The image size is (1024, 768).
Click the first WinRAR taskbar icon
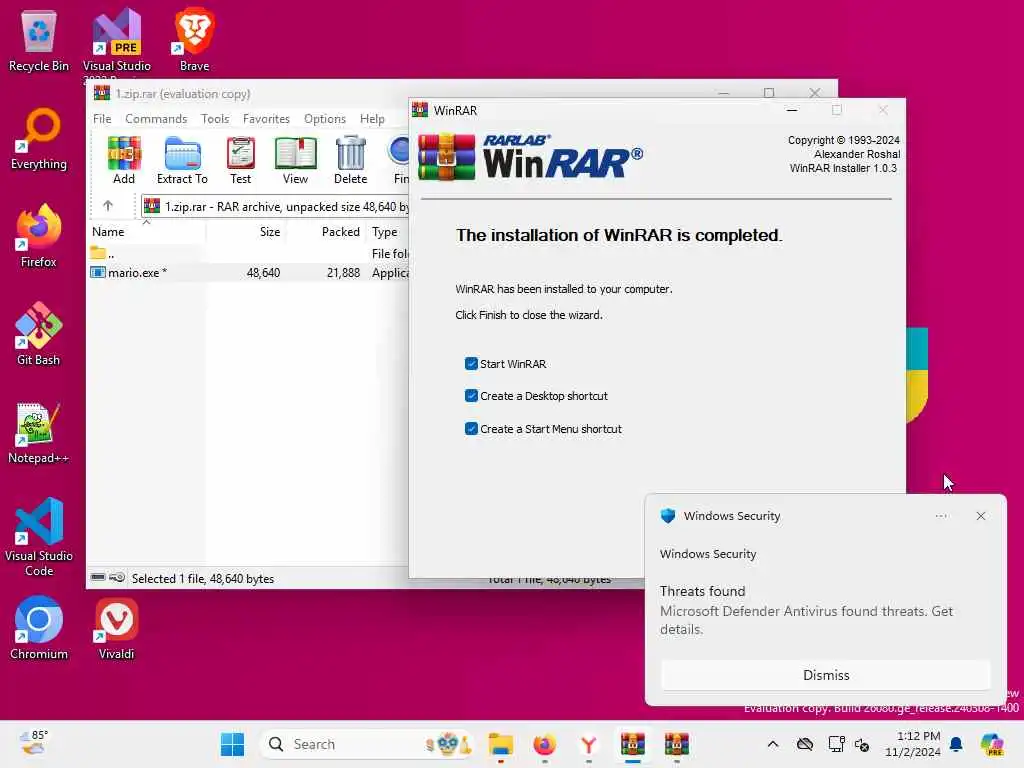(633, 744)
